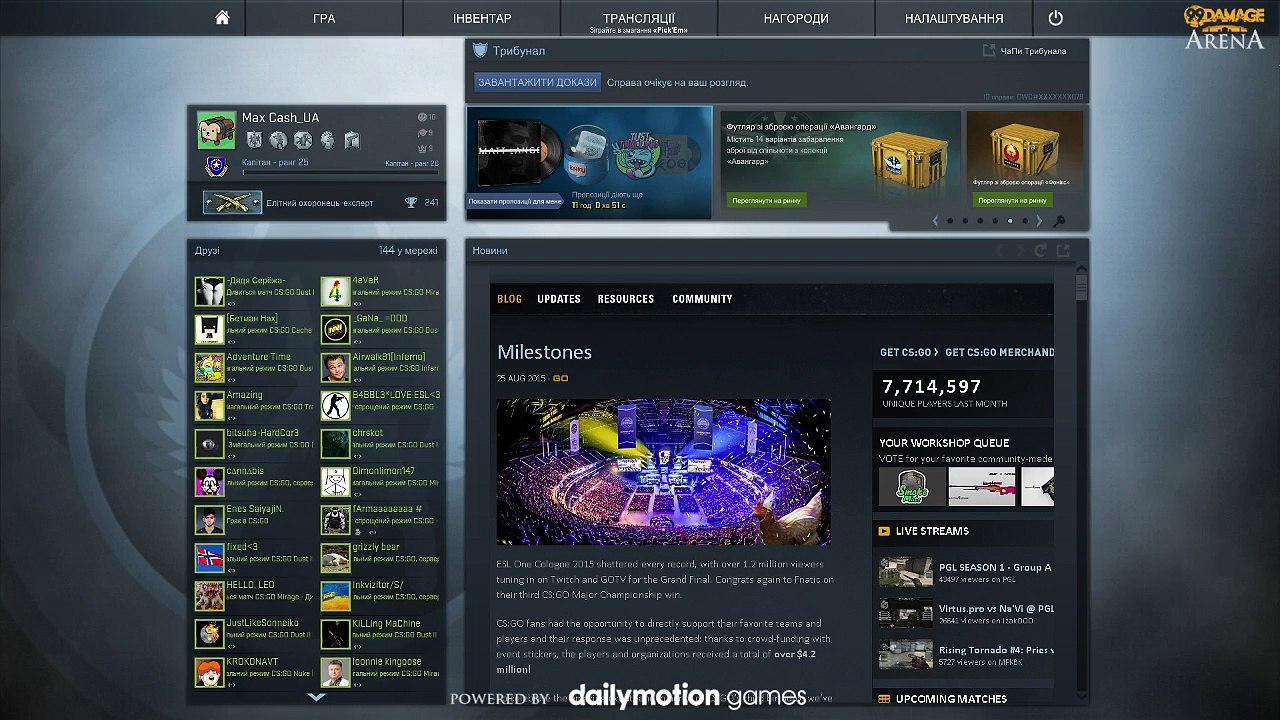Click Переглянути на ринку for Авангард case
The image size is (1280, 720).
coord(766,200)
